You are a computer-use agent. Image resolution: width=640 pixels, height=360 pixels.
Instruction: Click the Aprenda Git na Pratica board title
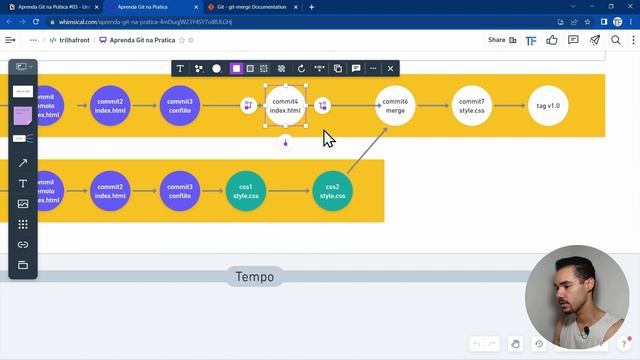[x=142, y=40]
